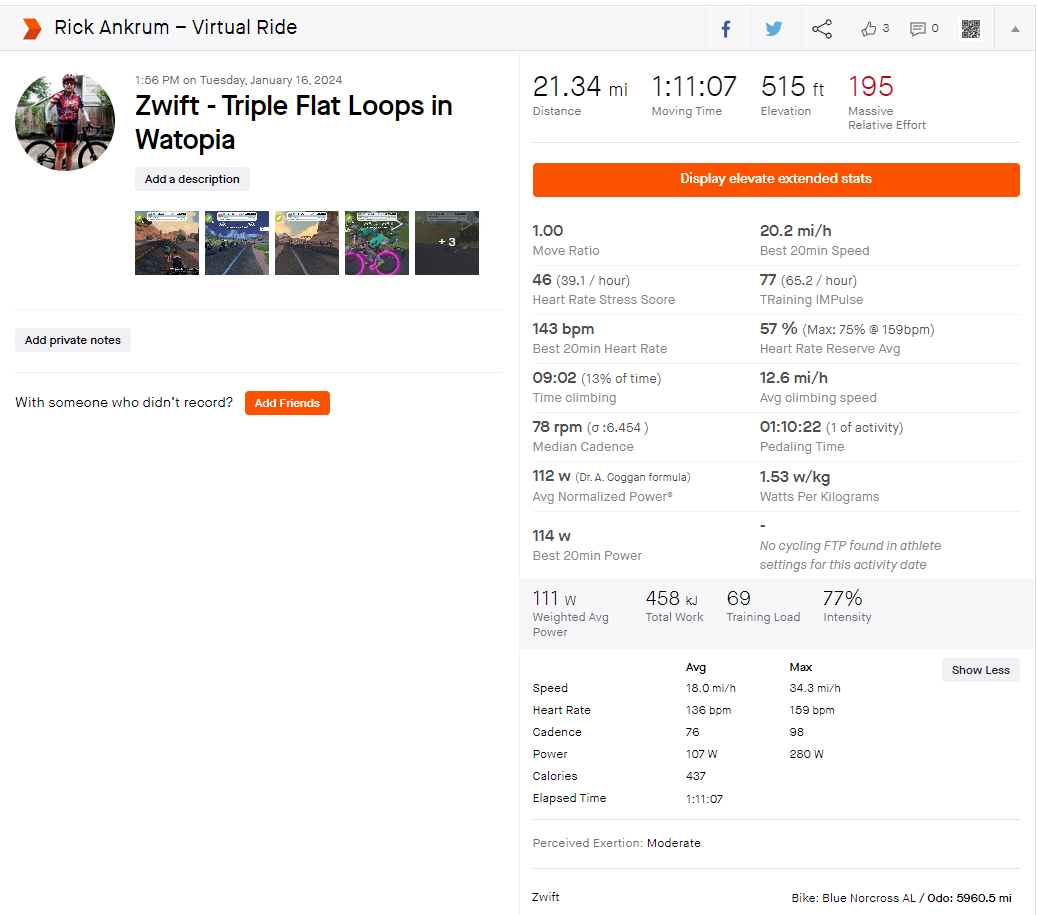Collapse details with Show Less
The width and height of the screenshot is (1037, 915).
(x=980, y=670)
